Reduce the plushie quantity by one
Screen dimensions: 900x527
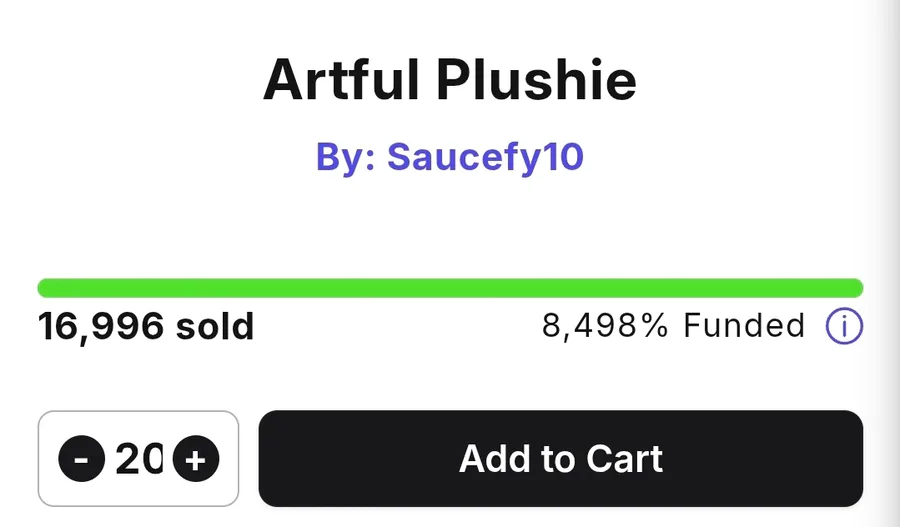click(81, 460)
